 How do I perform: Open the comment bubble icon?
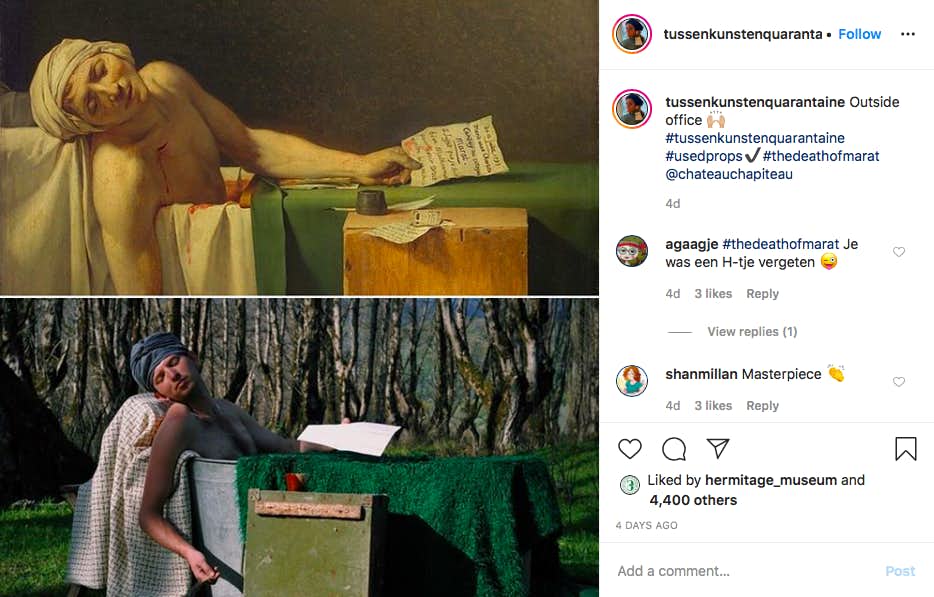[x=674, y=449]
